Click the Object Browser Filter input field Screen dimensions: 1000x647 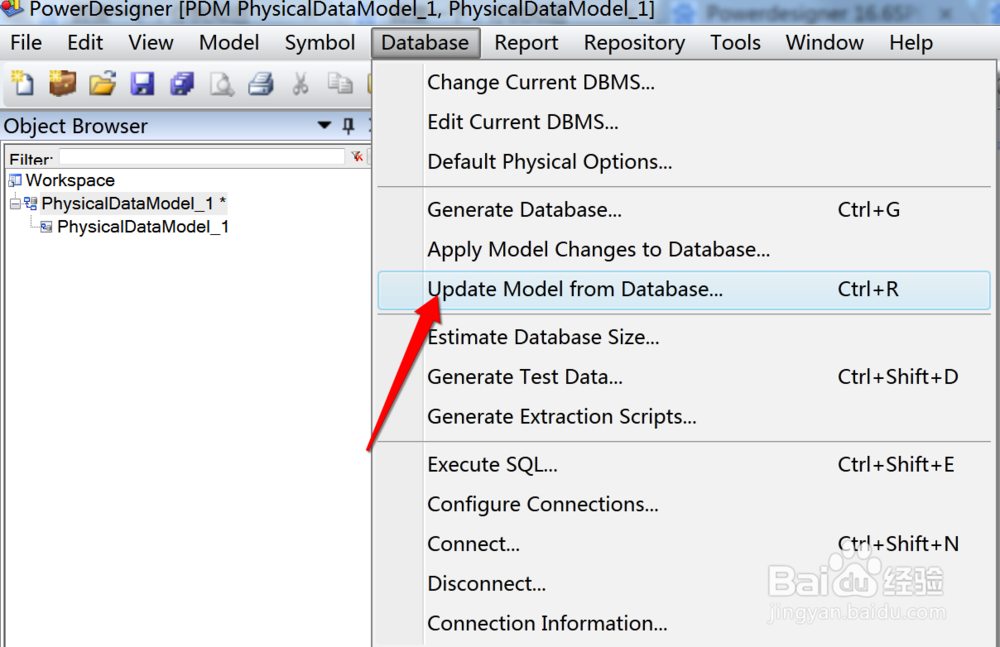[202, 156]
